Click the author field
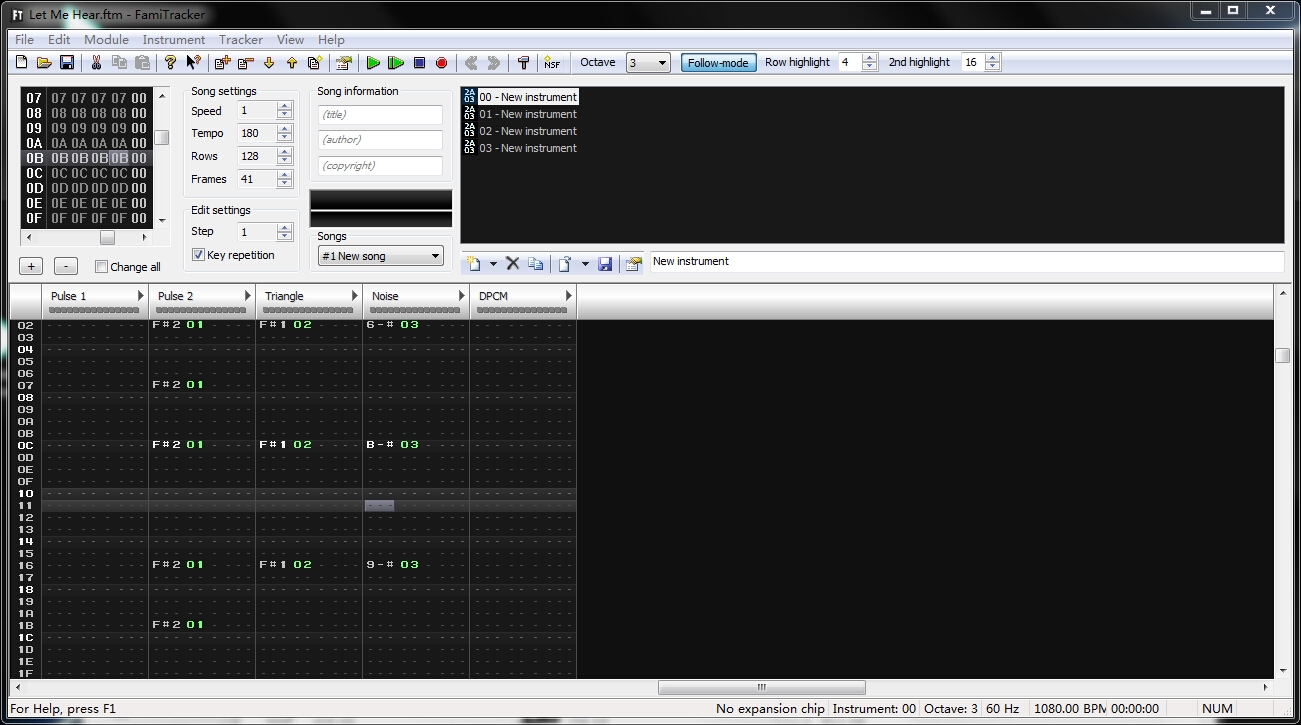 pyautogui.click(x=380, y=140)
